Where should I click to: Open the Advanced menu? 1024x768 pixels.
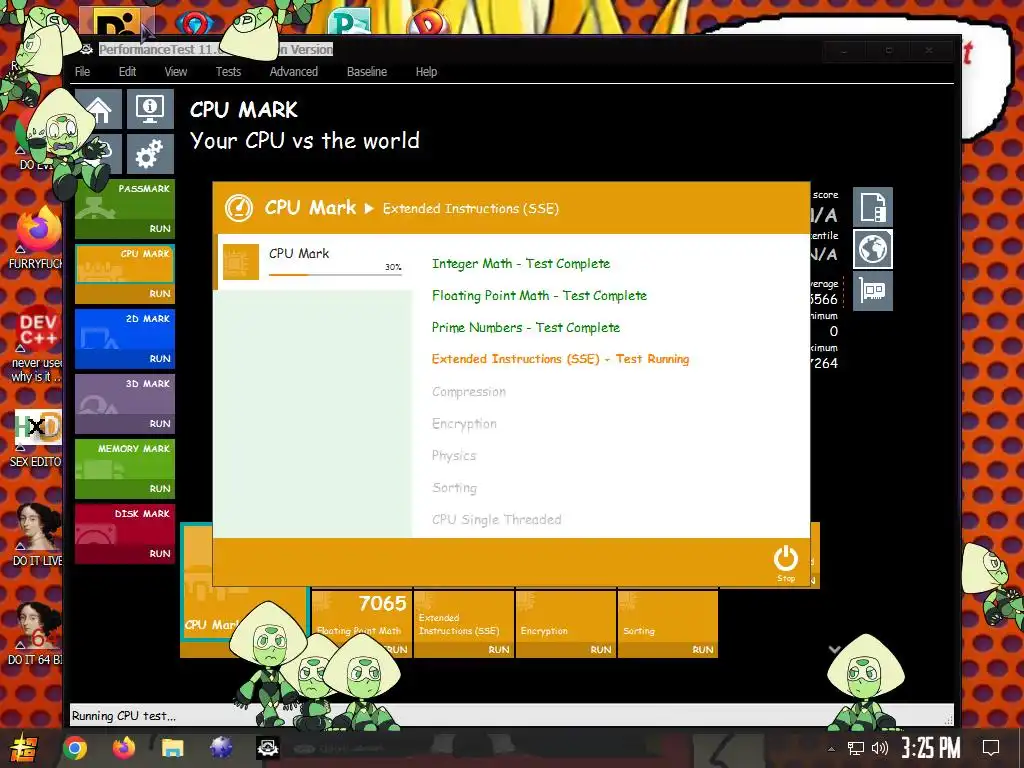pos(294,72)
